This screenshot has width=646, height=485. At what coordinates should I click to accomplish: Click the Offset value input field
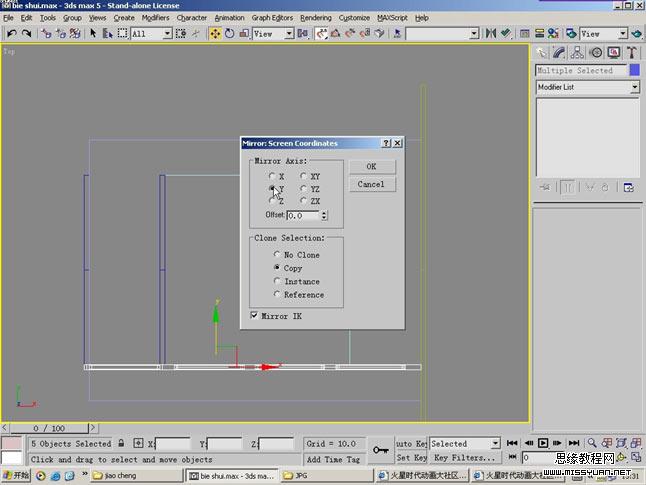click(303, 215)
